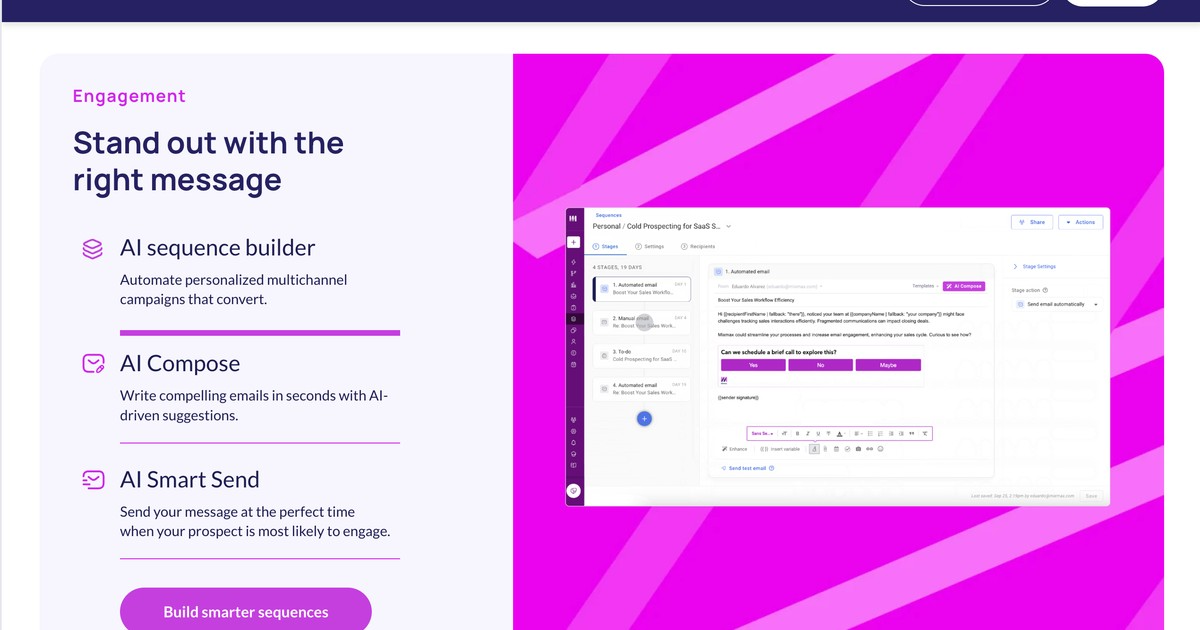Open the Actions dropdown button
The height and width of the screenshot is (630, 1200).
pos(1080,222)
